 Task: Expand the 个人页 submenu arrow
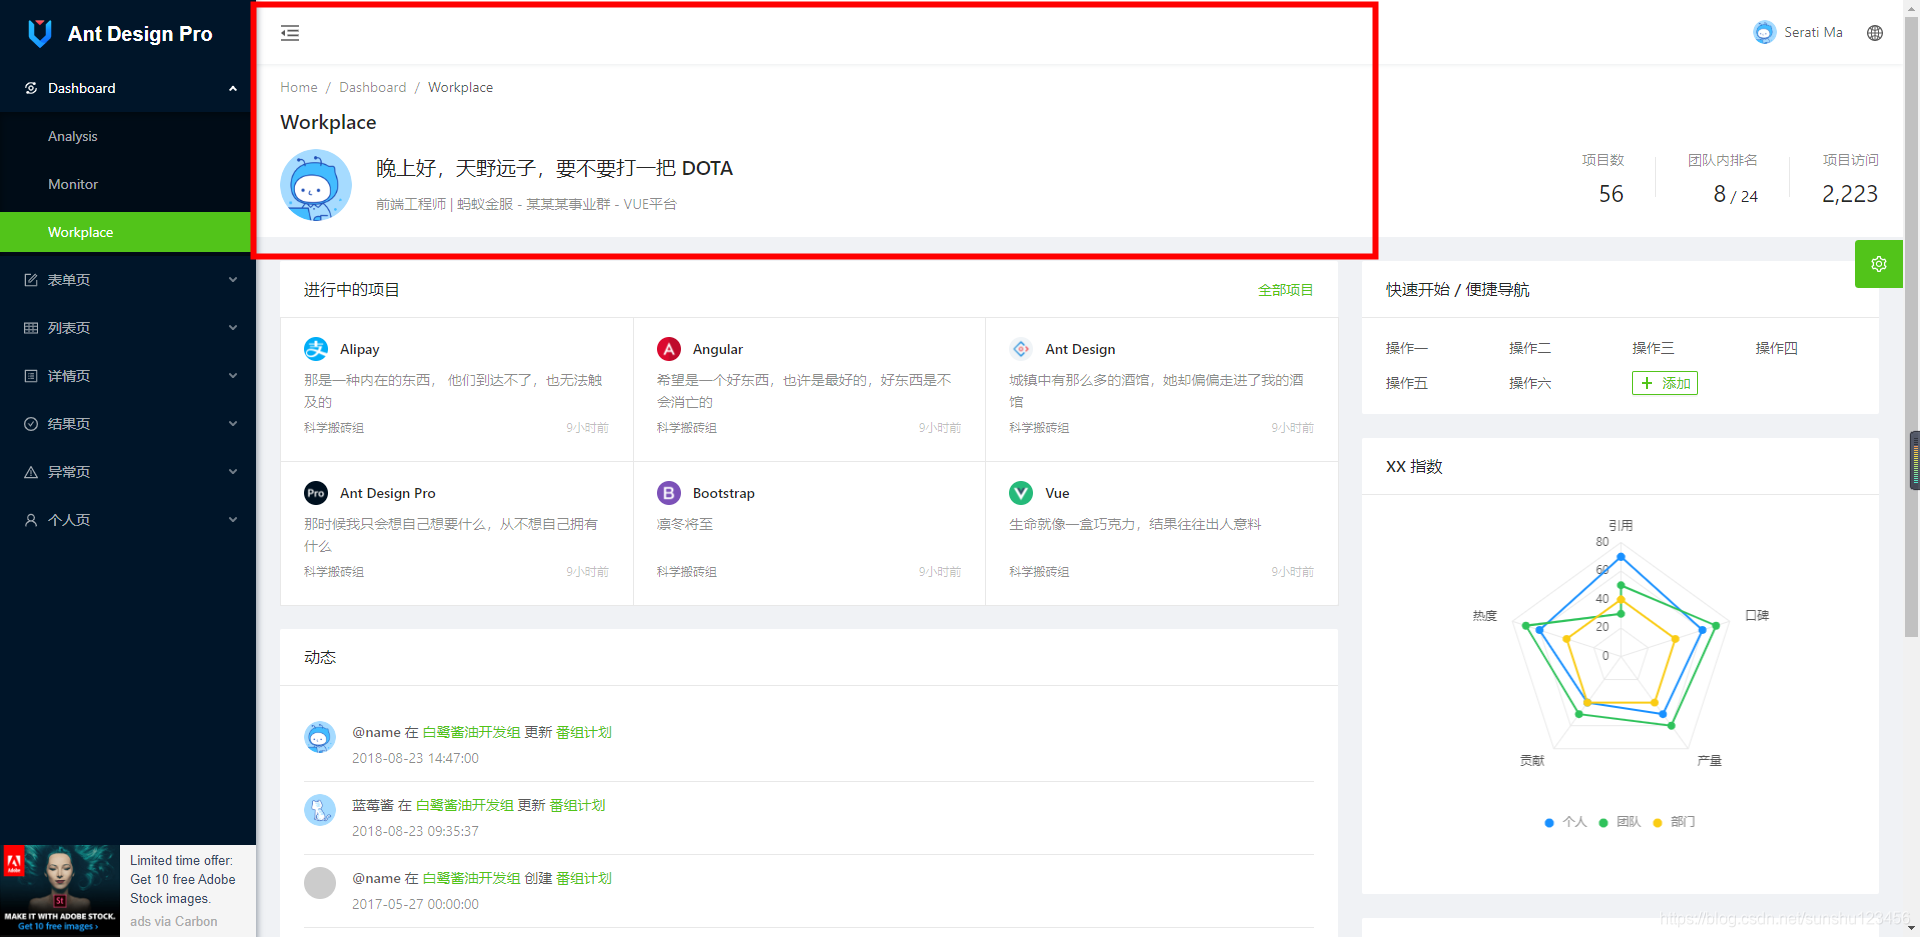click(x=233, y=520)
